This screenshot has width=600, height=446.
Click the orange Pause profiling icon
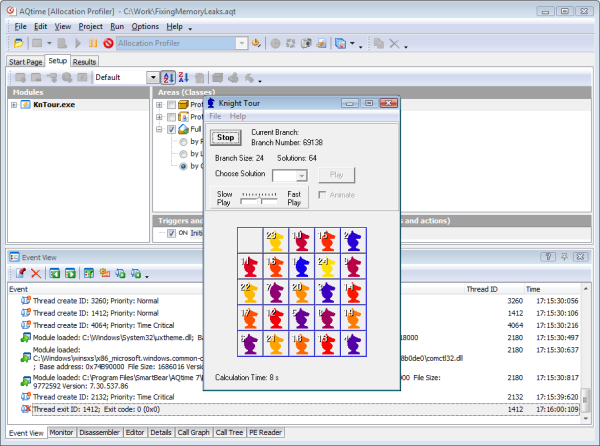tap(93, 43)
